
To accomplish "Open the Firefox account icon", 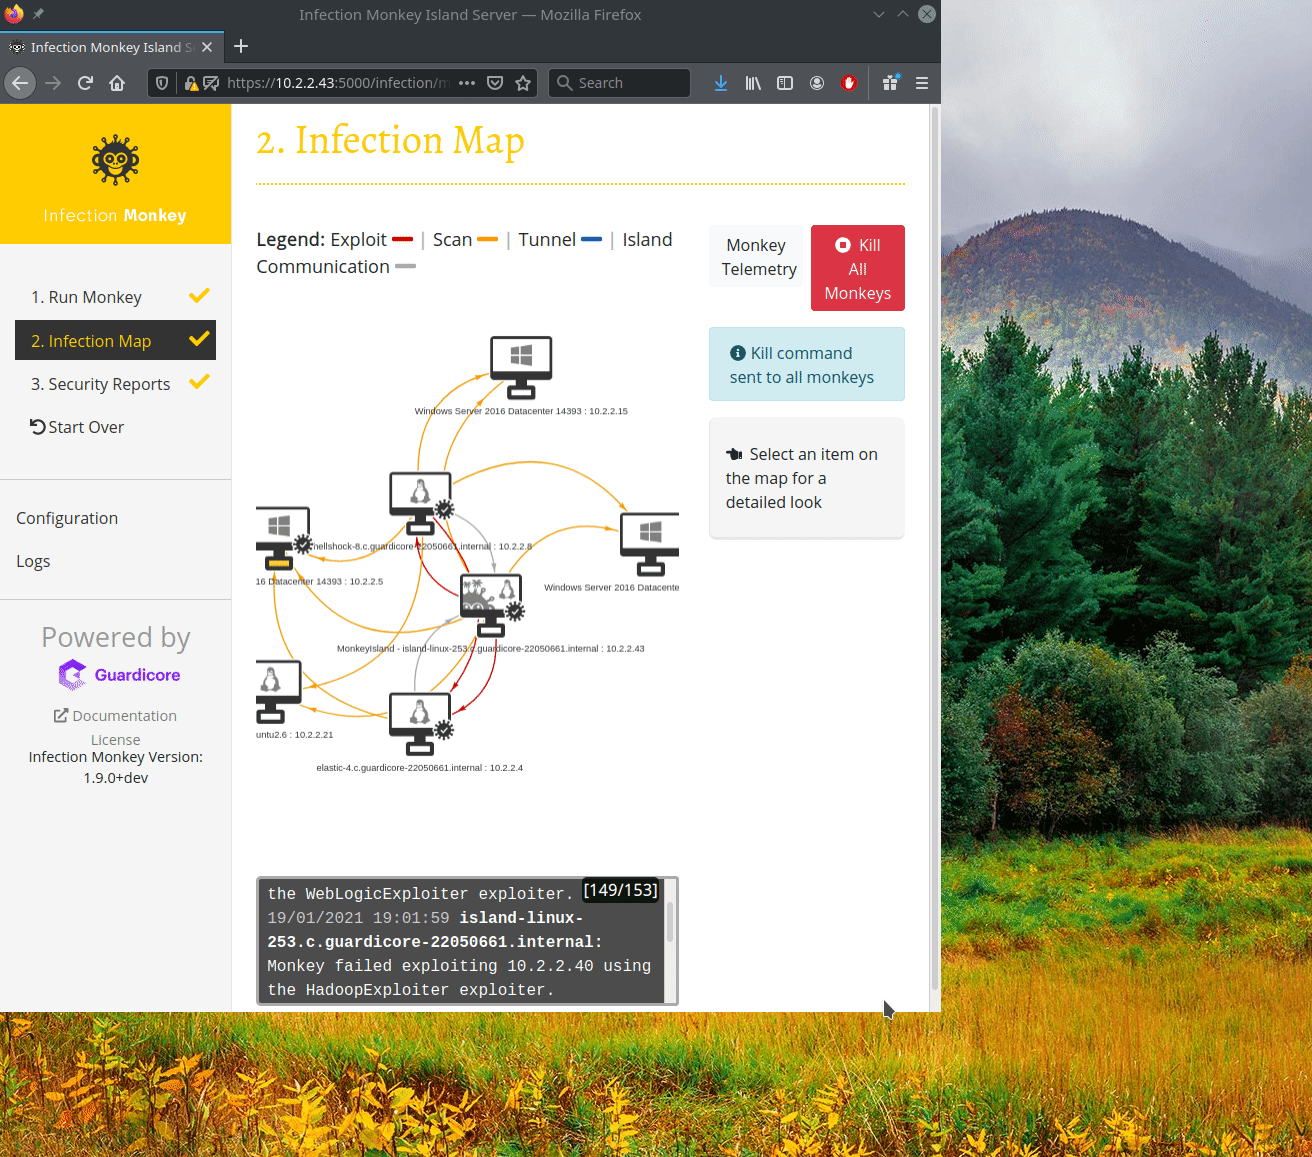I will point(817,83).
